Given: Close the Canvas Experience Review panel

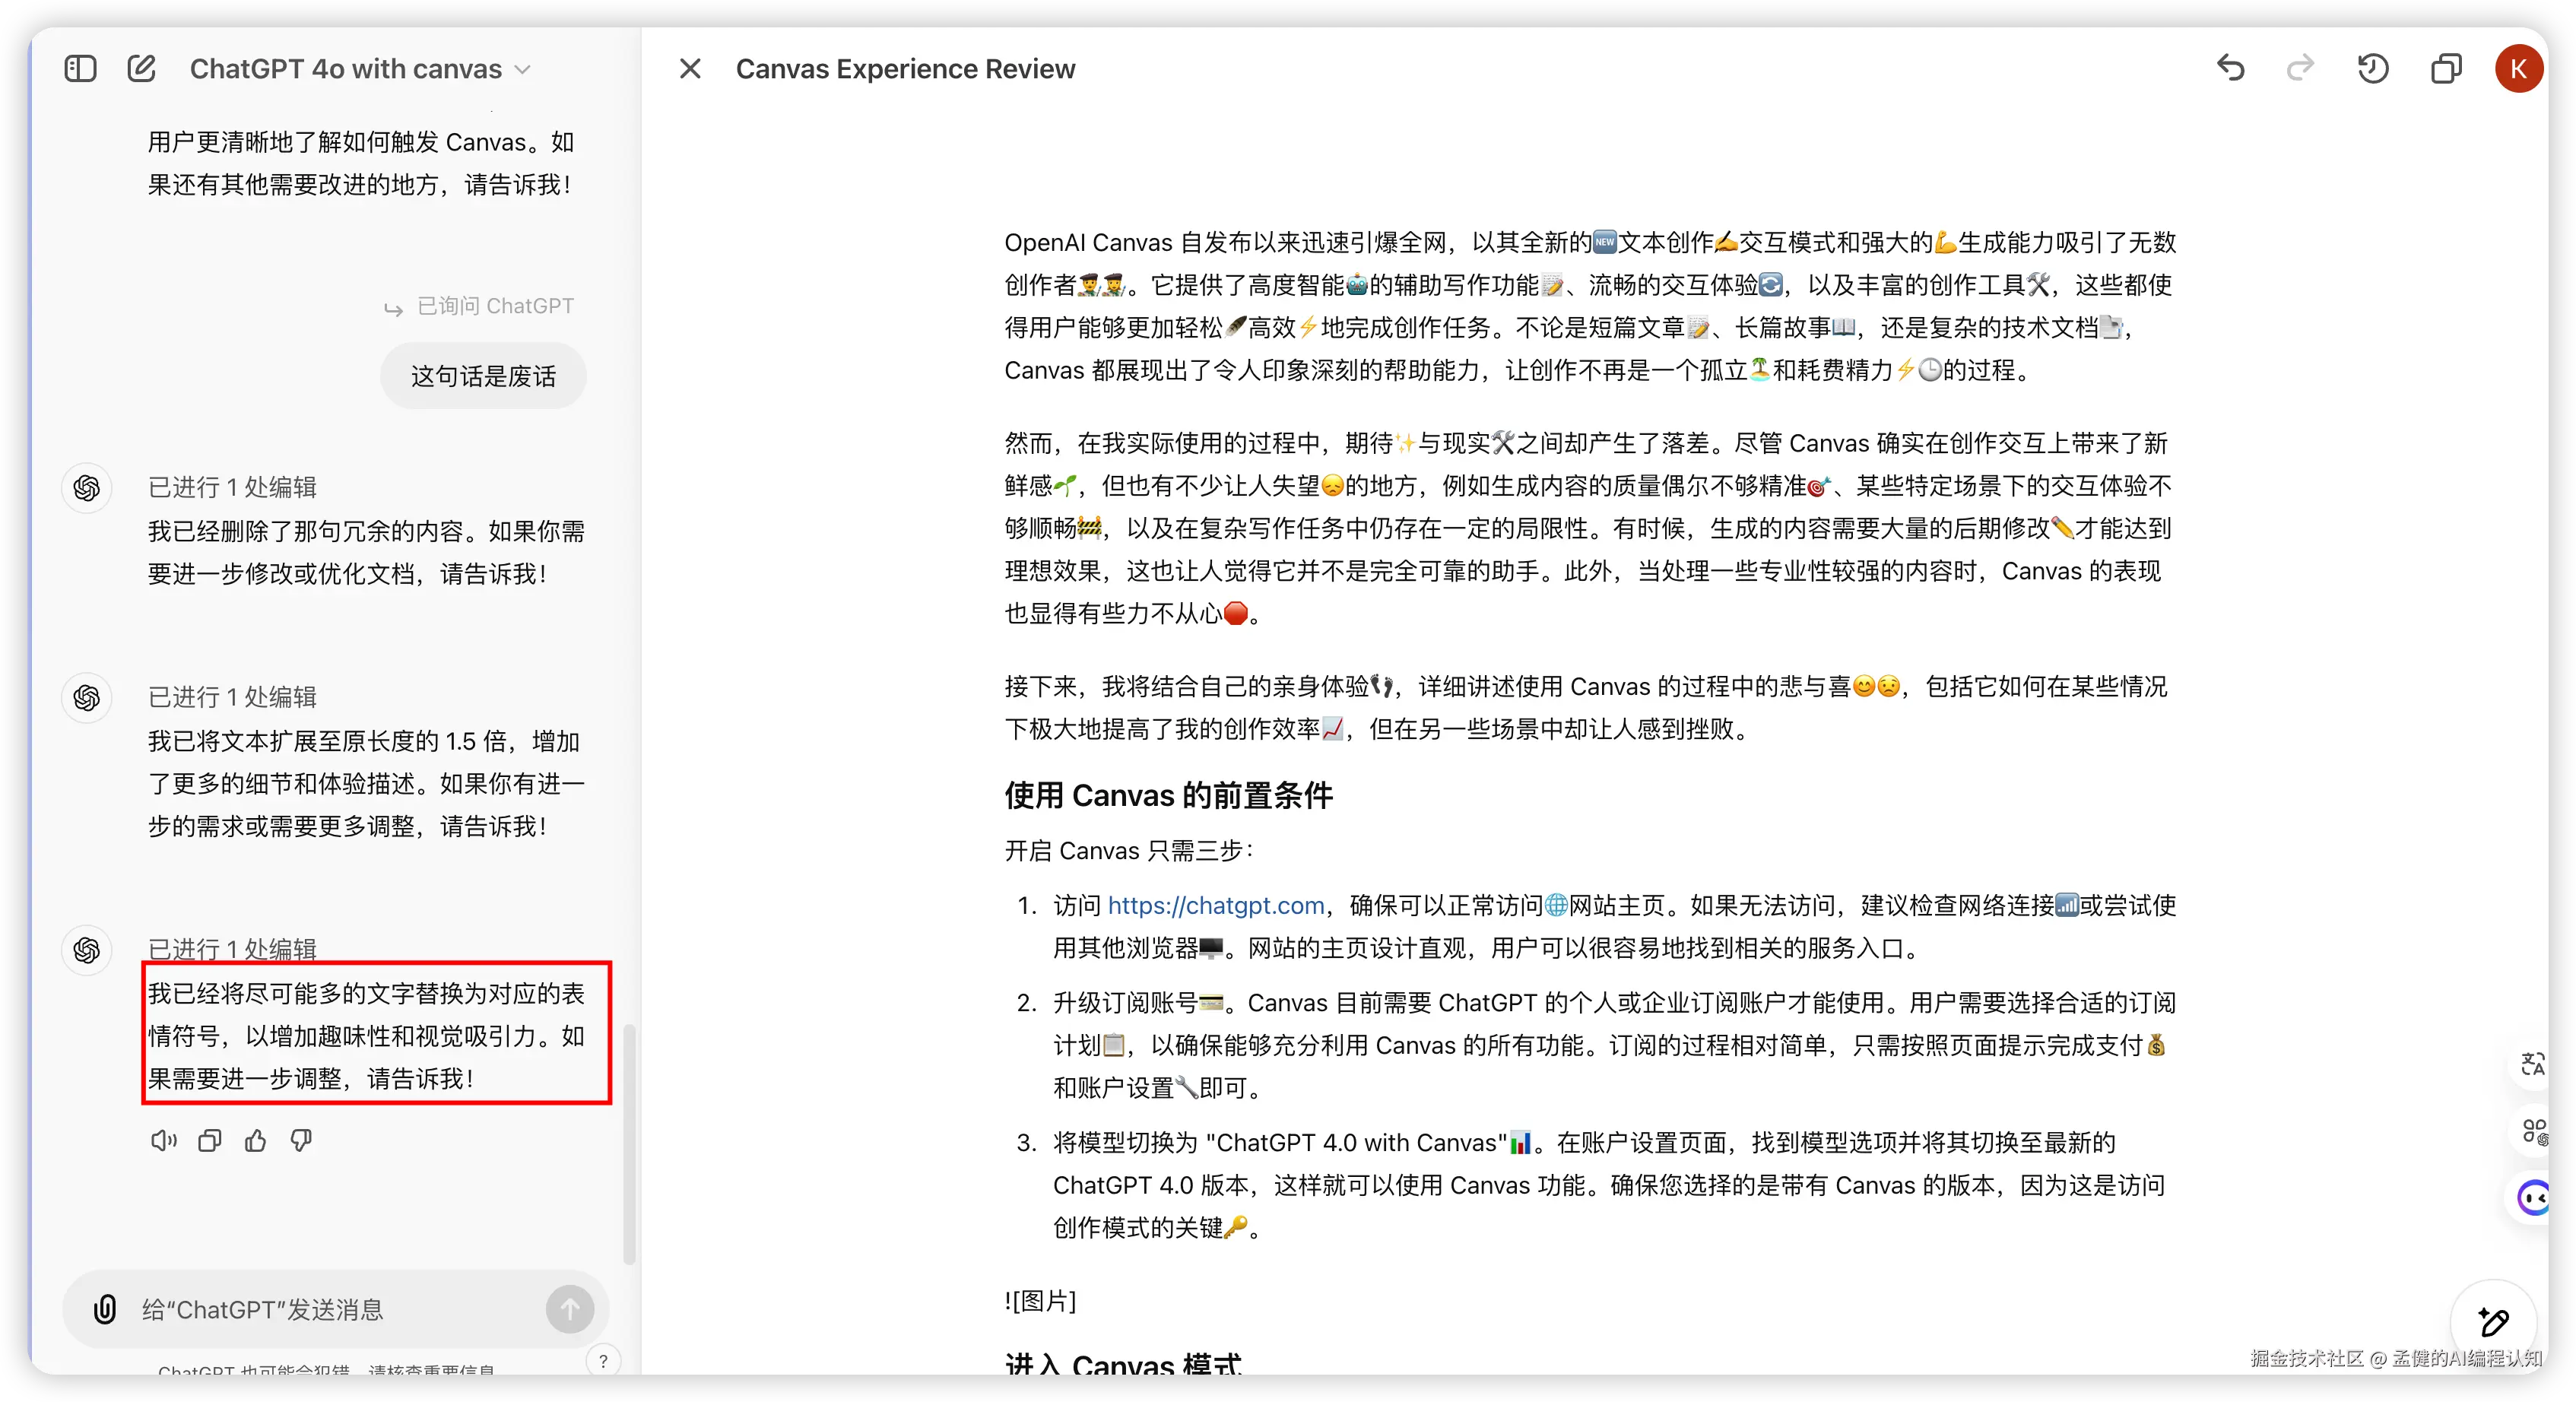Looking at the screenshot, I should (690, 68).
